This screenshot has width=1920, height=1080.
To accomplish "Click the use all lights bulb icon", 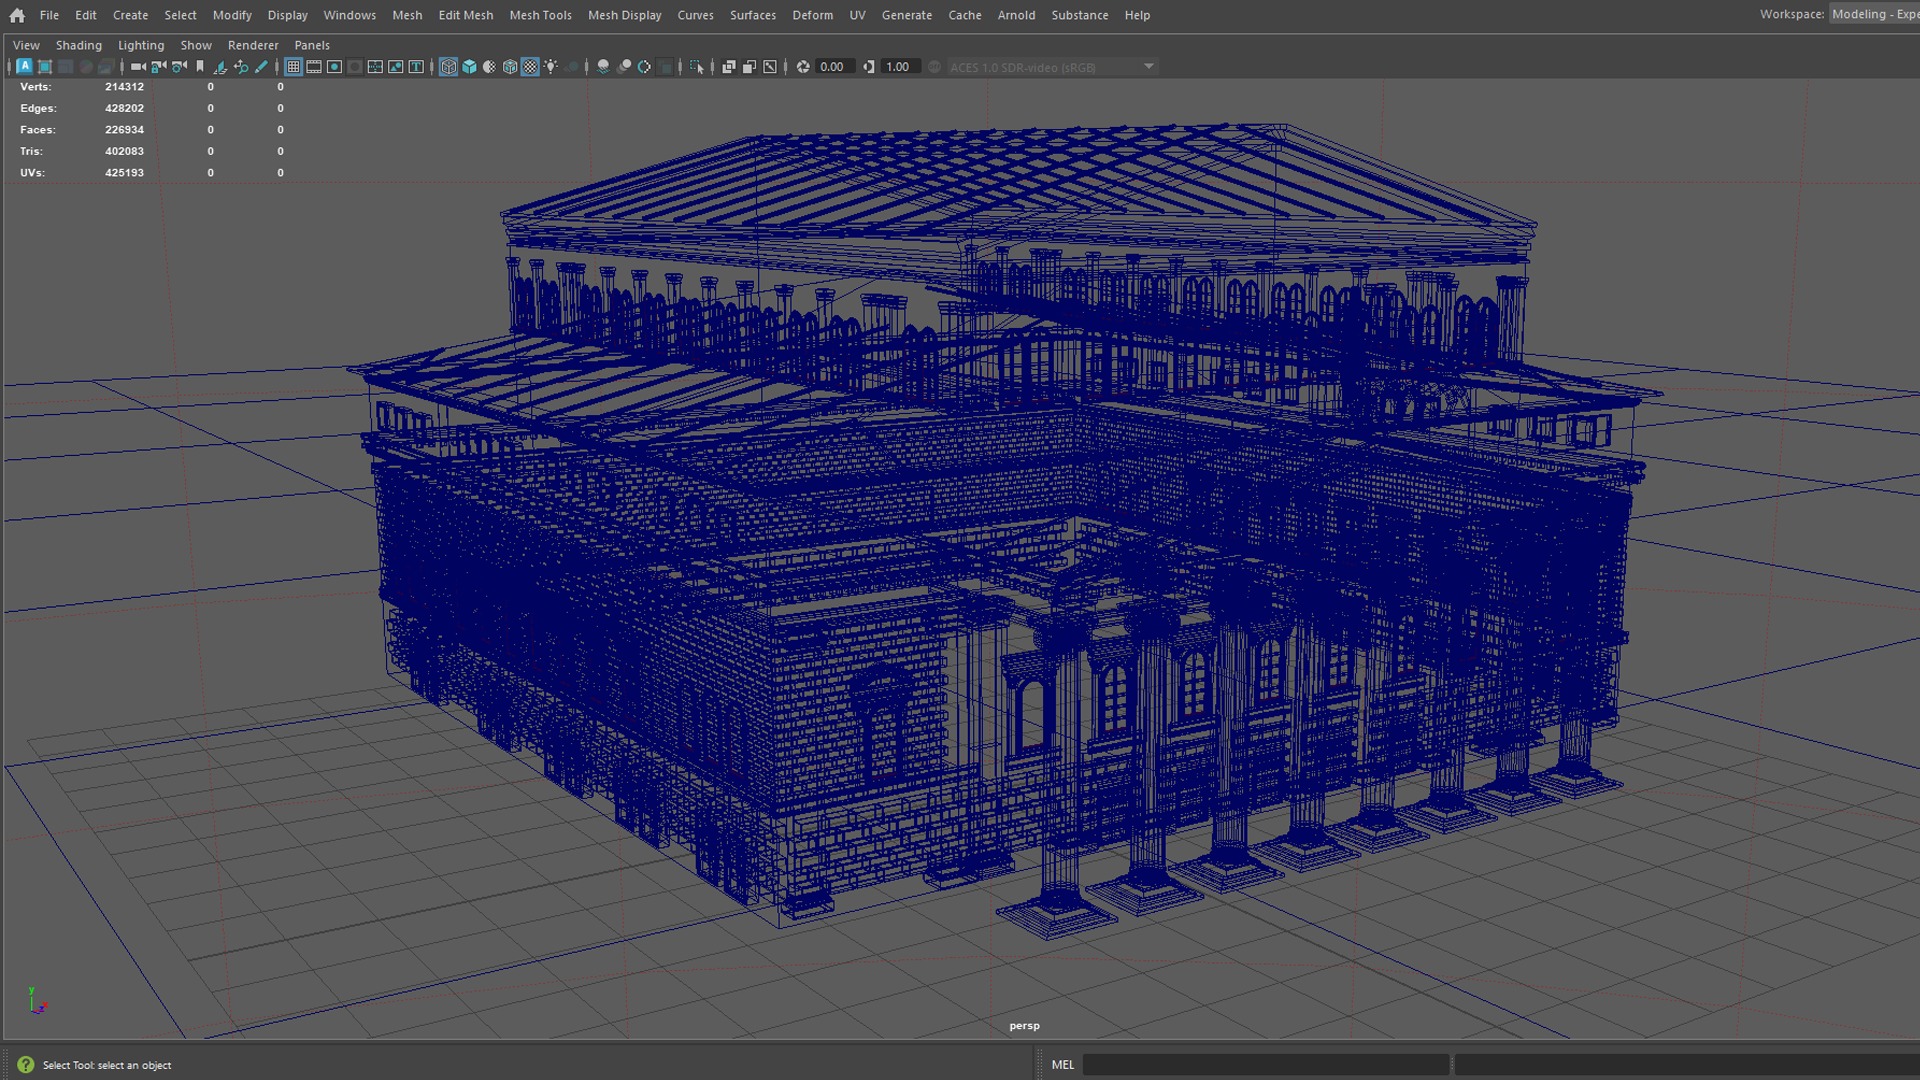I will click(x=551, y=67).
